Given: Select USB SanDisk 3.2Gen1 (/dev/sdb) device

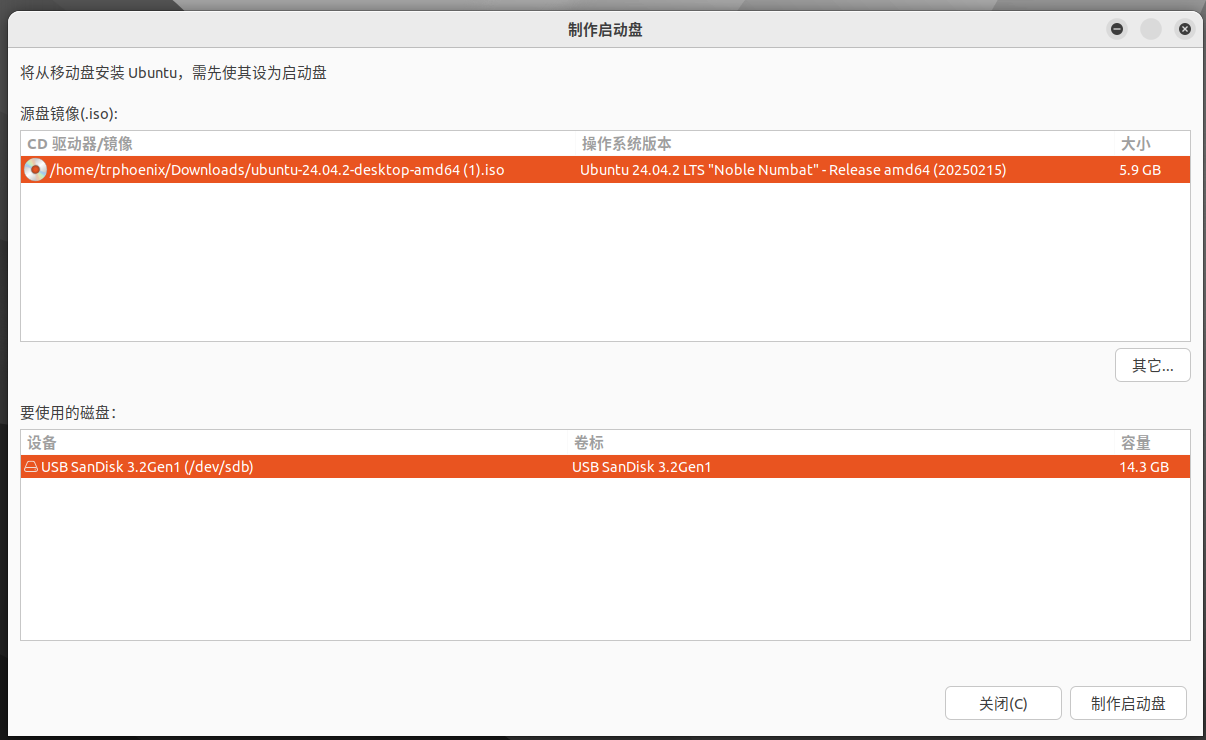Looking at the screenshot, I should 147,467.
